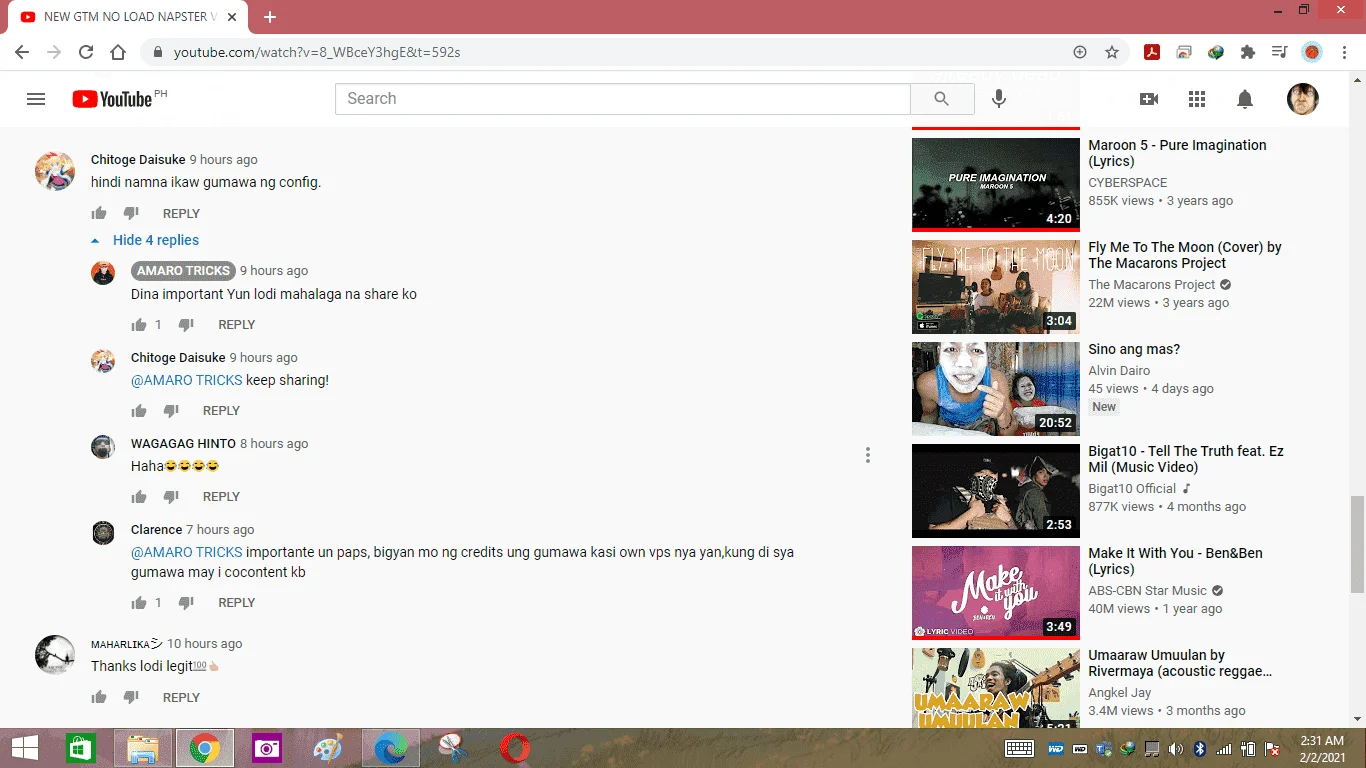Open the Create video camera icon
This screenshot has width=1366, height=768.
pyautogui.click(x=1149, y=99)
